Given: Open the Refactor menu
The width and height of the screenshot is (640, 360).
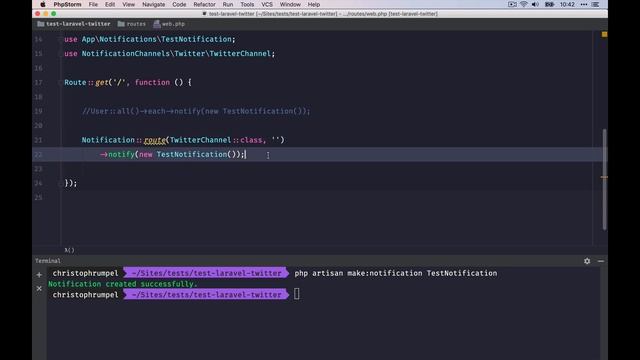Looking at the screenshot, I should [204, 4].
